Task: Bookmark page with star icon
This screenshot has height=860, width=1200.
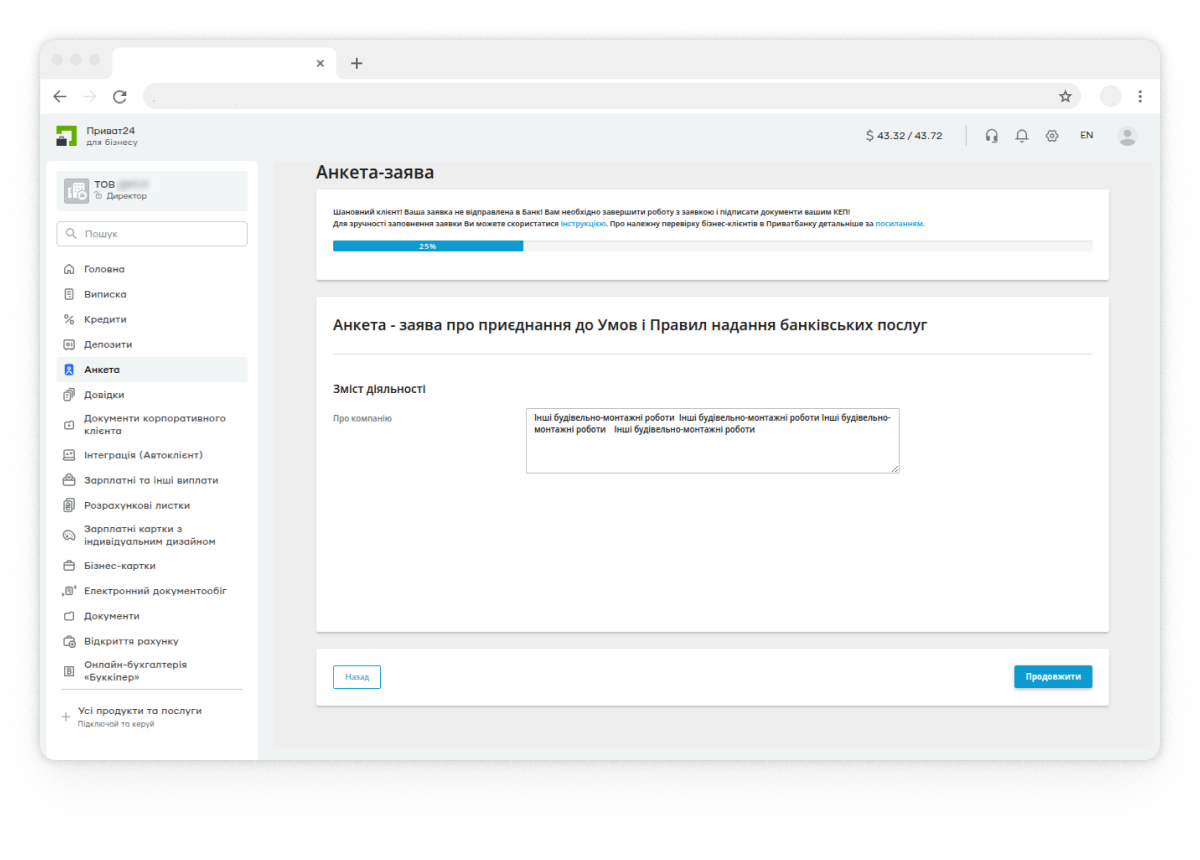Action: pos(1065,96)
